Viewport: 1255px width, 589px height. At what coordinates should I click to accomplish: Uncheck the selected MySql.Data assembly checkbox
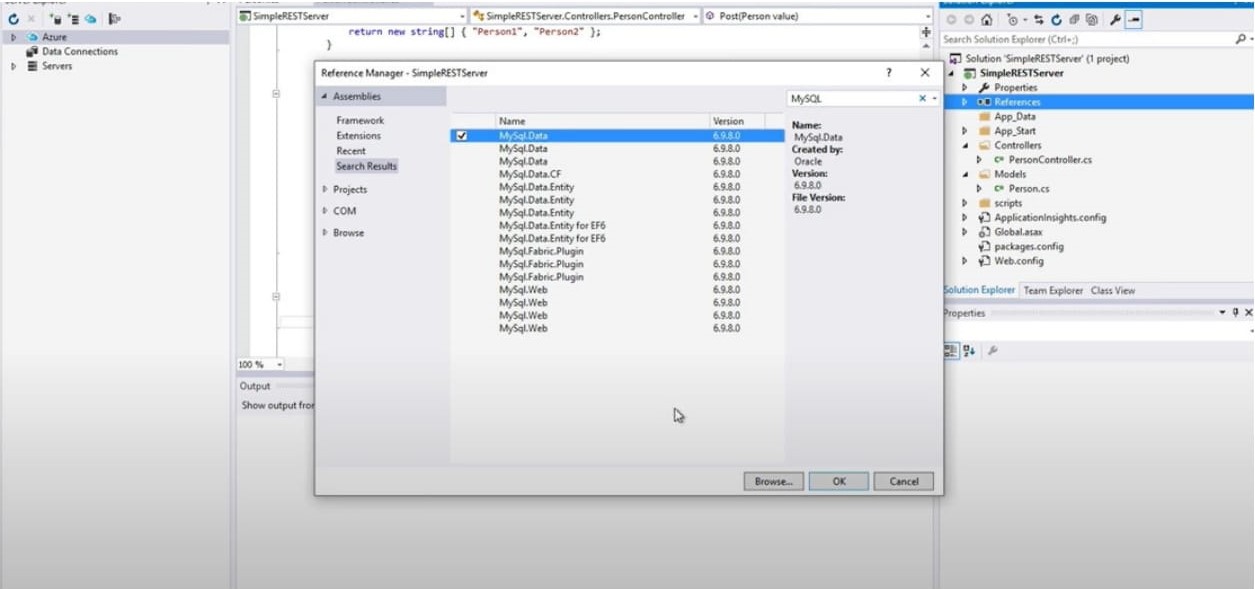click(x=461, y=136)
